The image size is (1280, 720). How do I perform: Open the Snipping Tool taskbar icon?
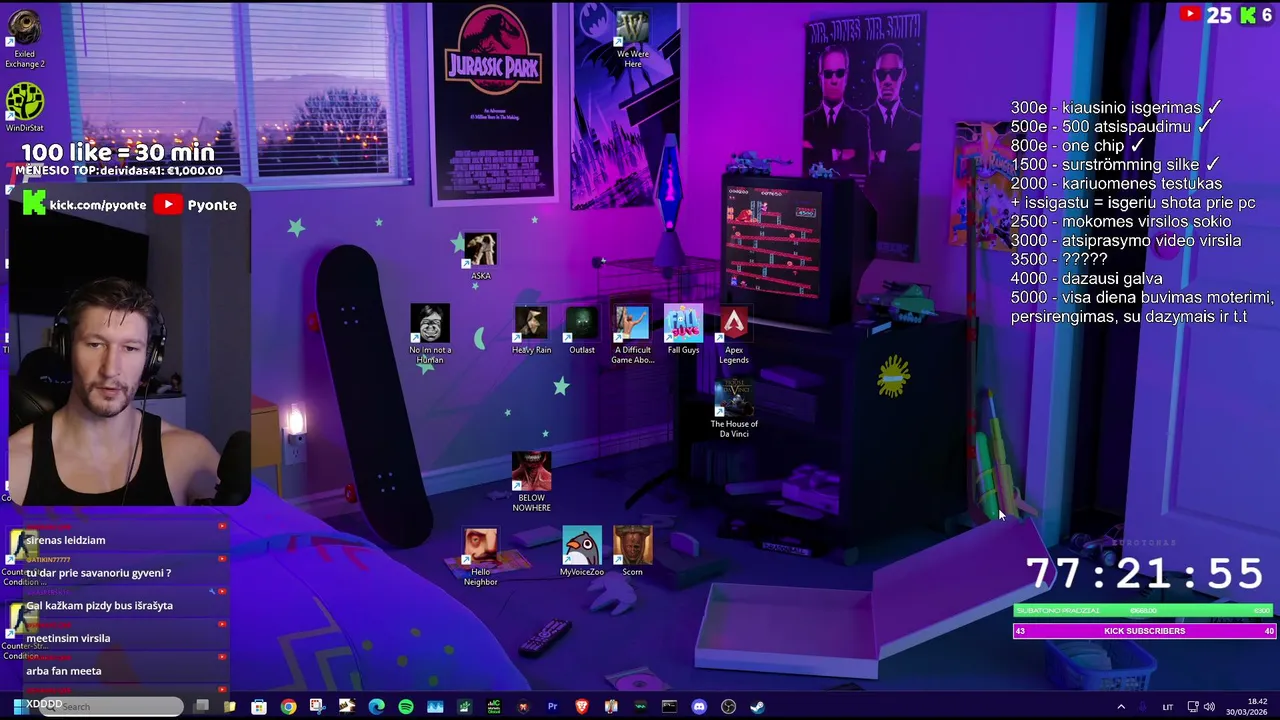click(x=317, y=707)
